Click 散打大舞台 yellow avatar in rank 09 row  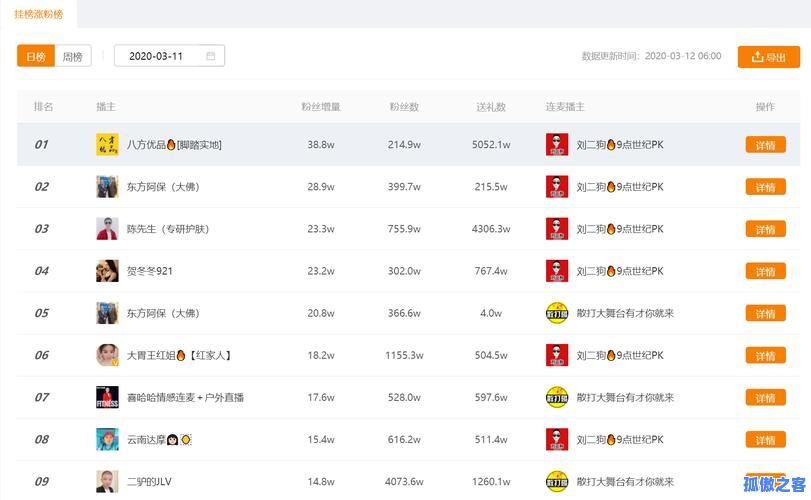(x=557, y=481)
